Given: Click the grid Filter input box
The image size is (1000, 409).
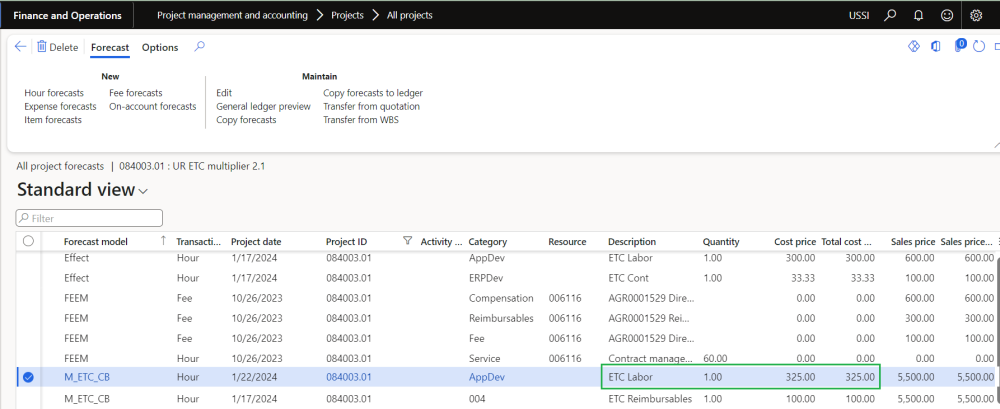Looking at the screenshot, I should (90, 217).
